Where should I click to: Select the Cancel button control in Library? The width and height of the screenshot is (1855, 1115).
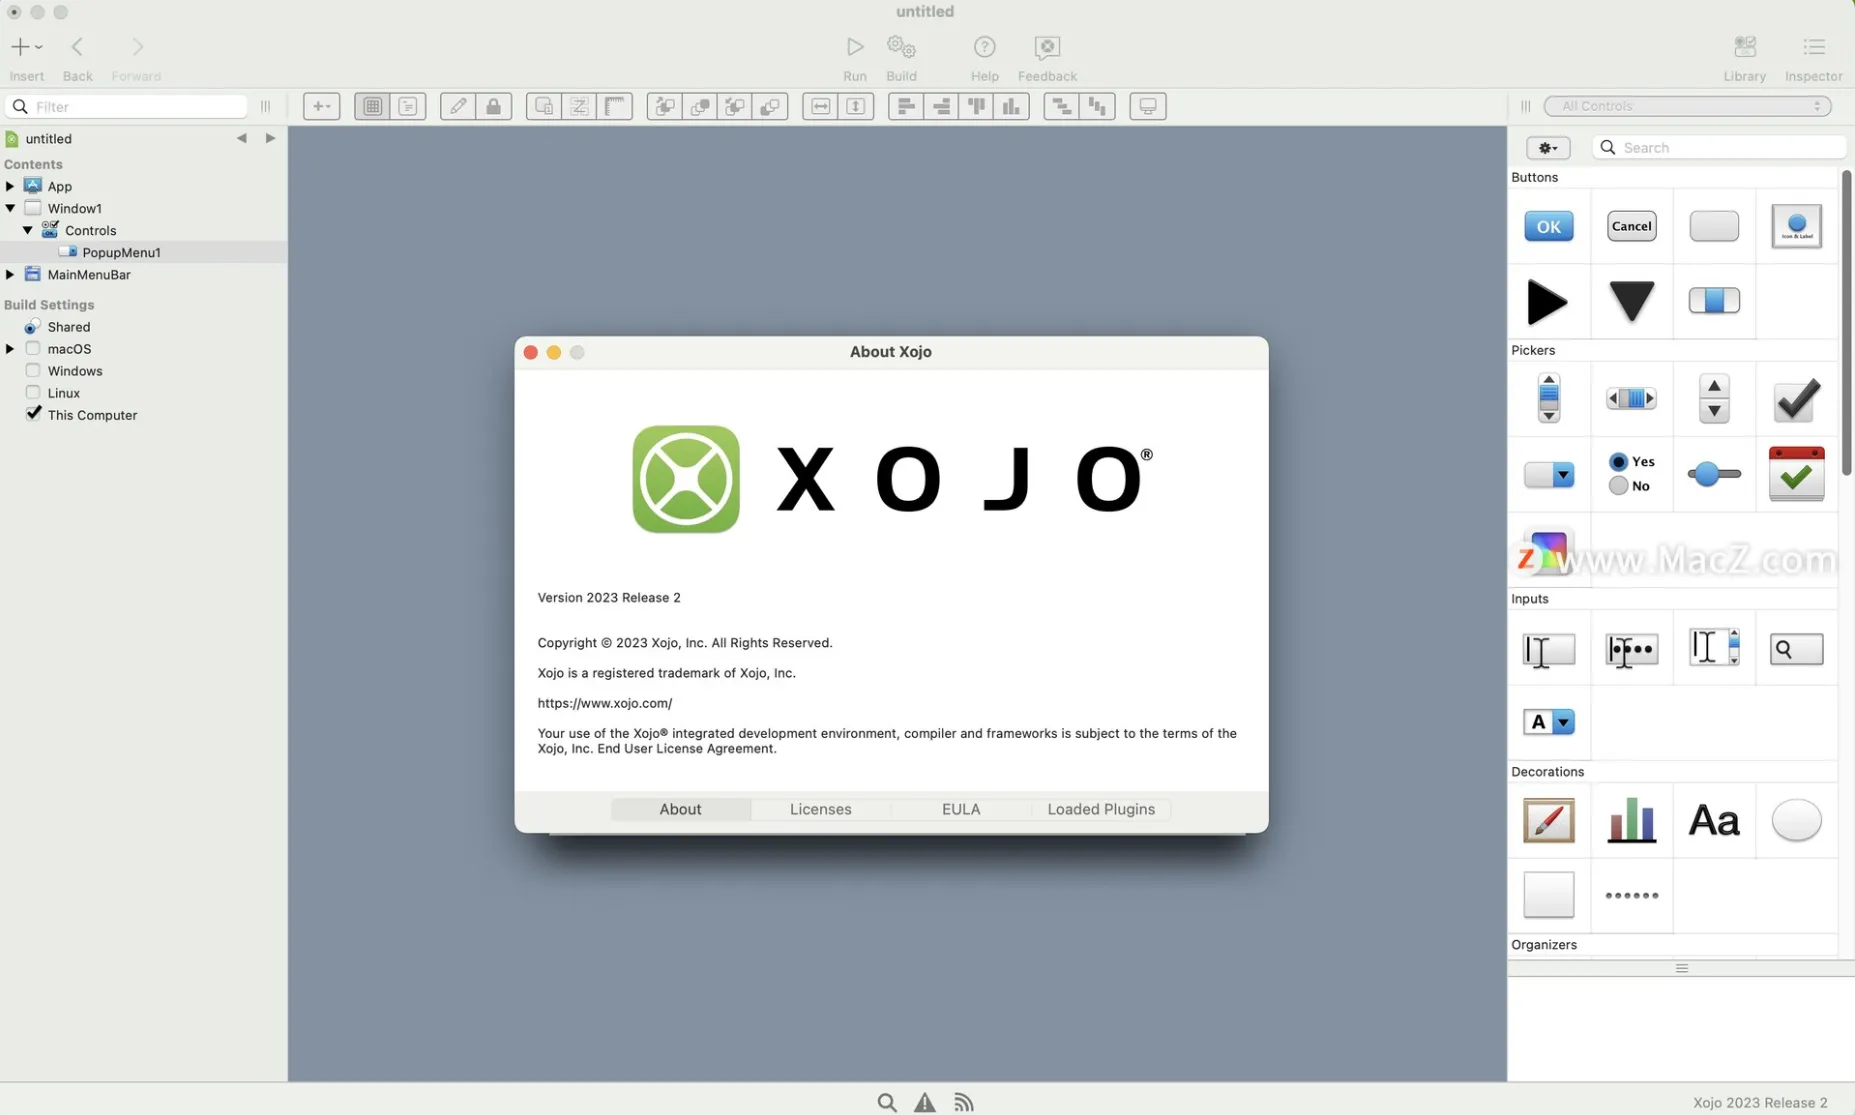tap(1631, 226)
